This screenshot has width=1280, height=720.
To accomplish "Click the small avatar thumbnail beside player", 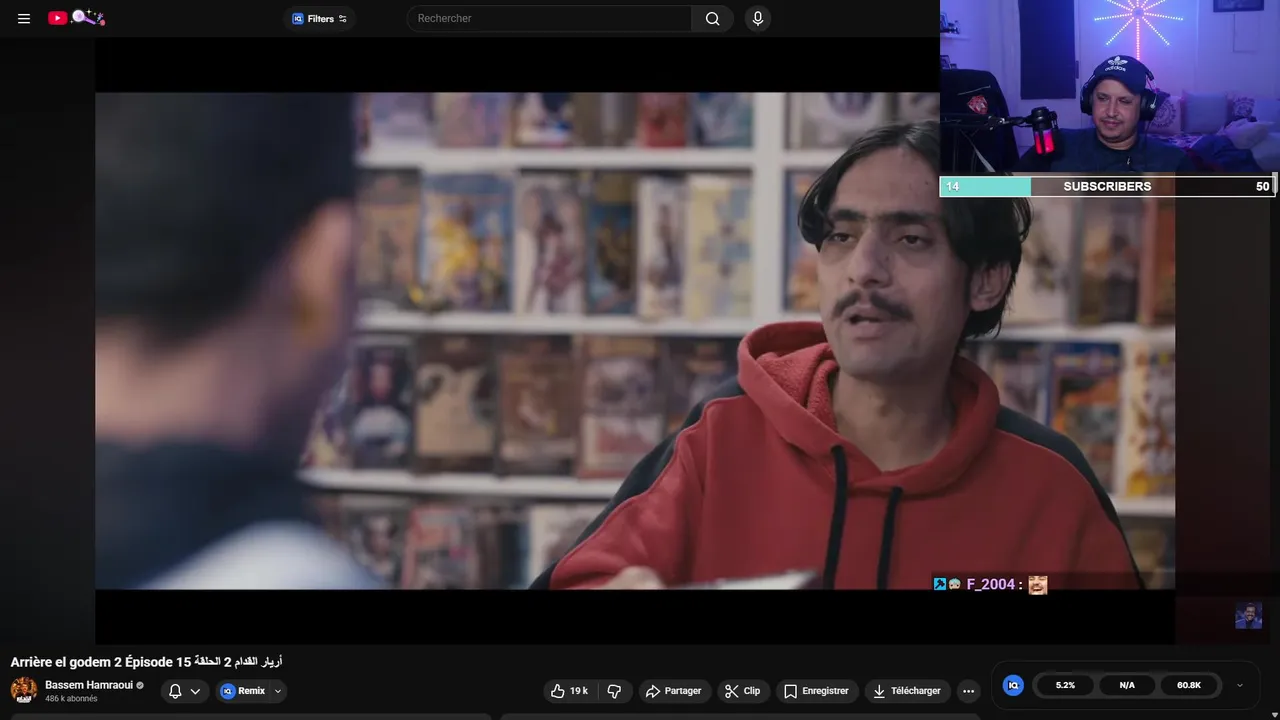I will tap(1248, 615).
